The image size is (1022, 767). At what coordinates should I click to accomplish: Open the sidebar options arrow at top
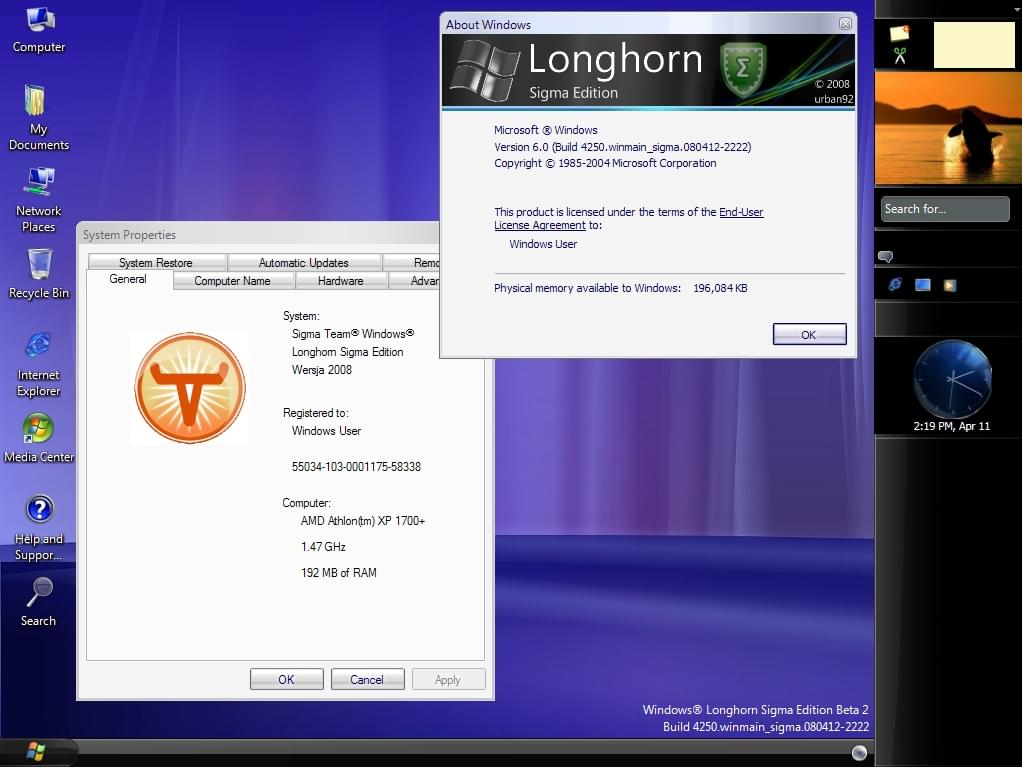[x=1017, y=9]
